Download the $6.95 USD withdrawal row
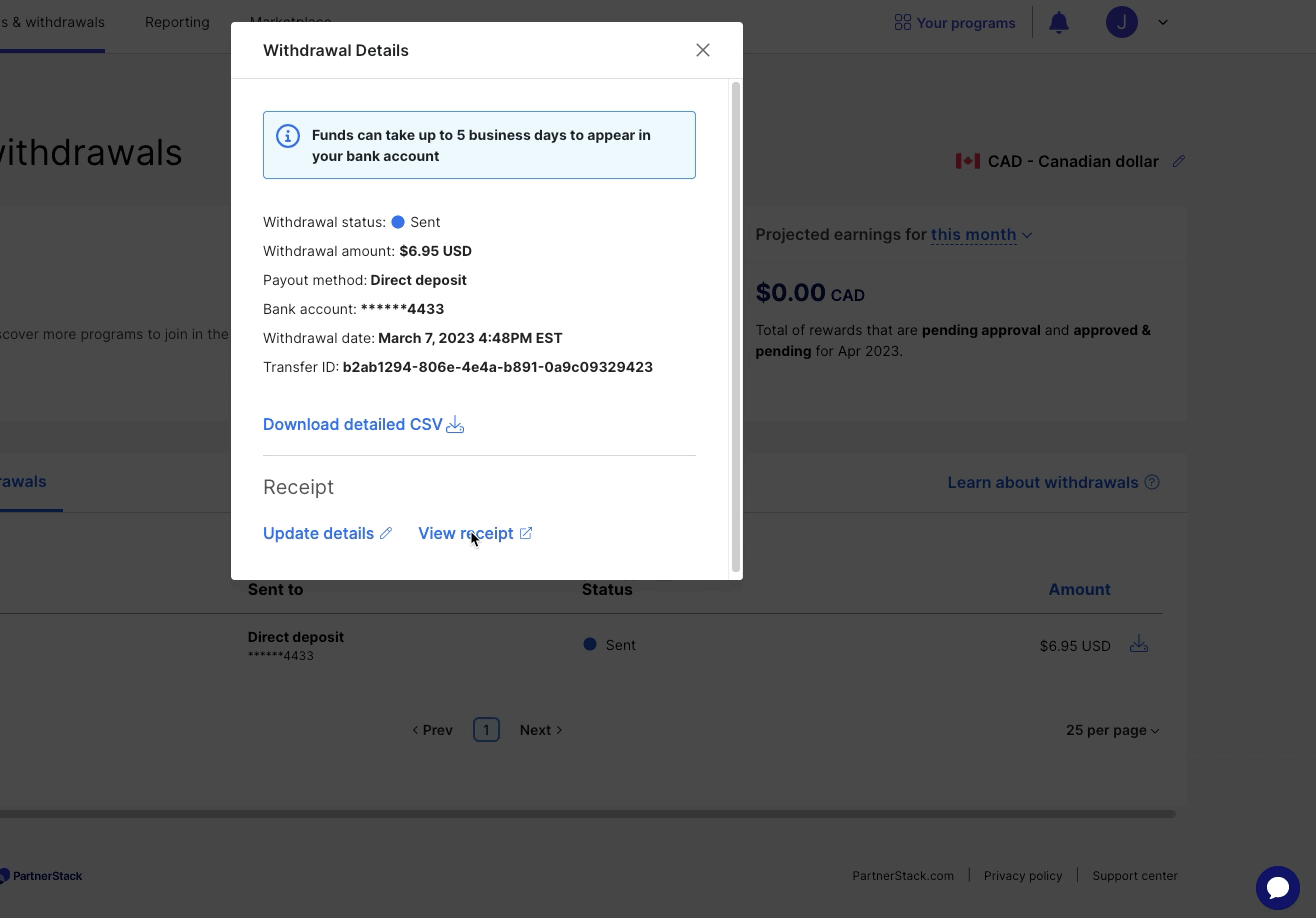The image size is (1316, 918). 1139,645
